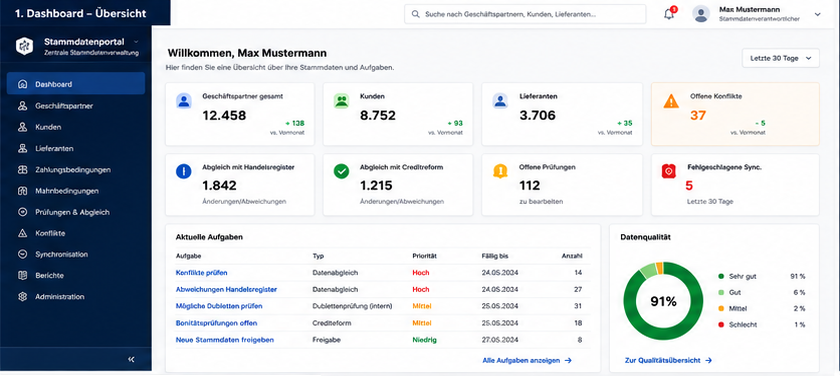The image size is (840, 376).
Task: Click the red Fehlgeschlagene Sync. icon
Action: [669, 171]
